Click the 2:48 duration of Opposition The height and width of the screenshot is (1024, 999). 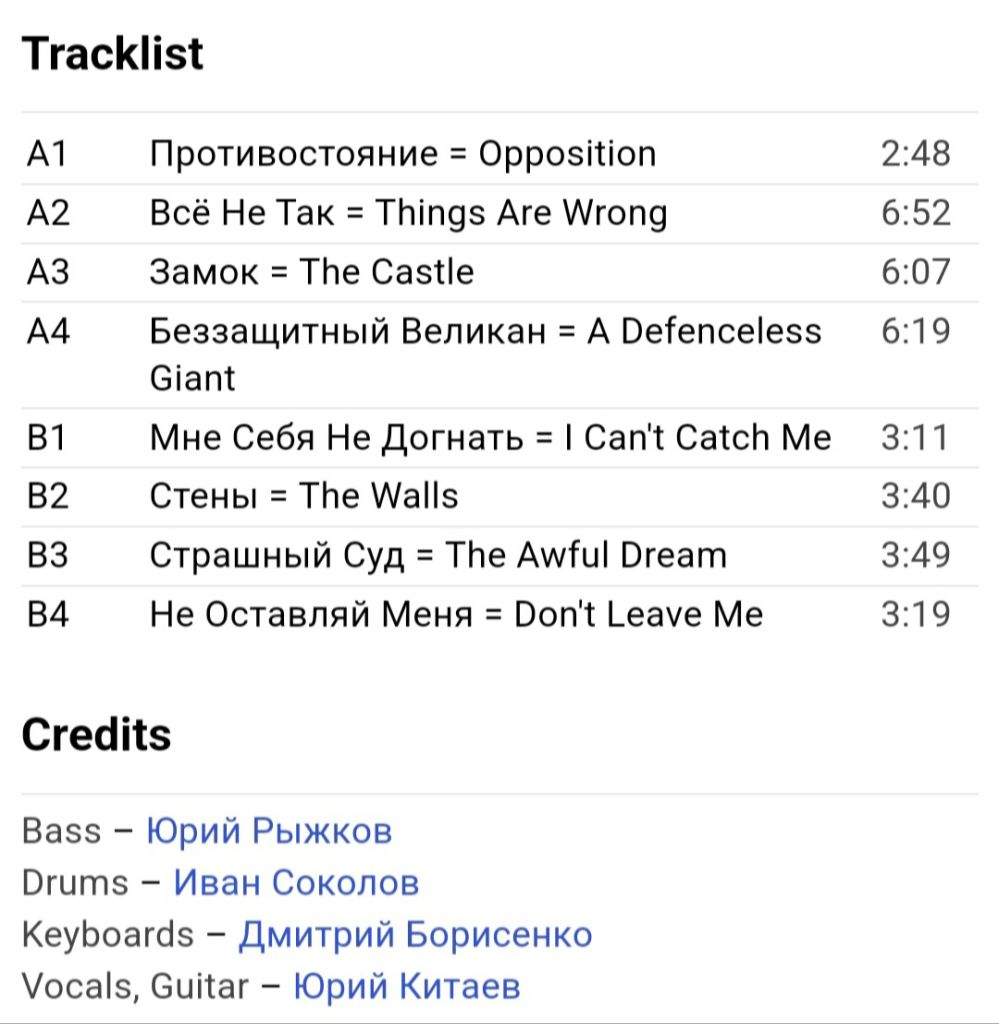point(915,154)
